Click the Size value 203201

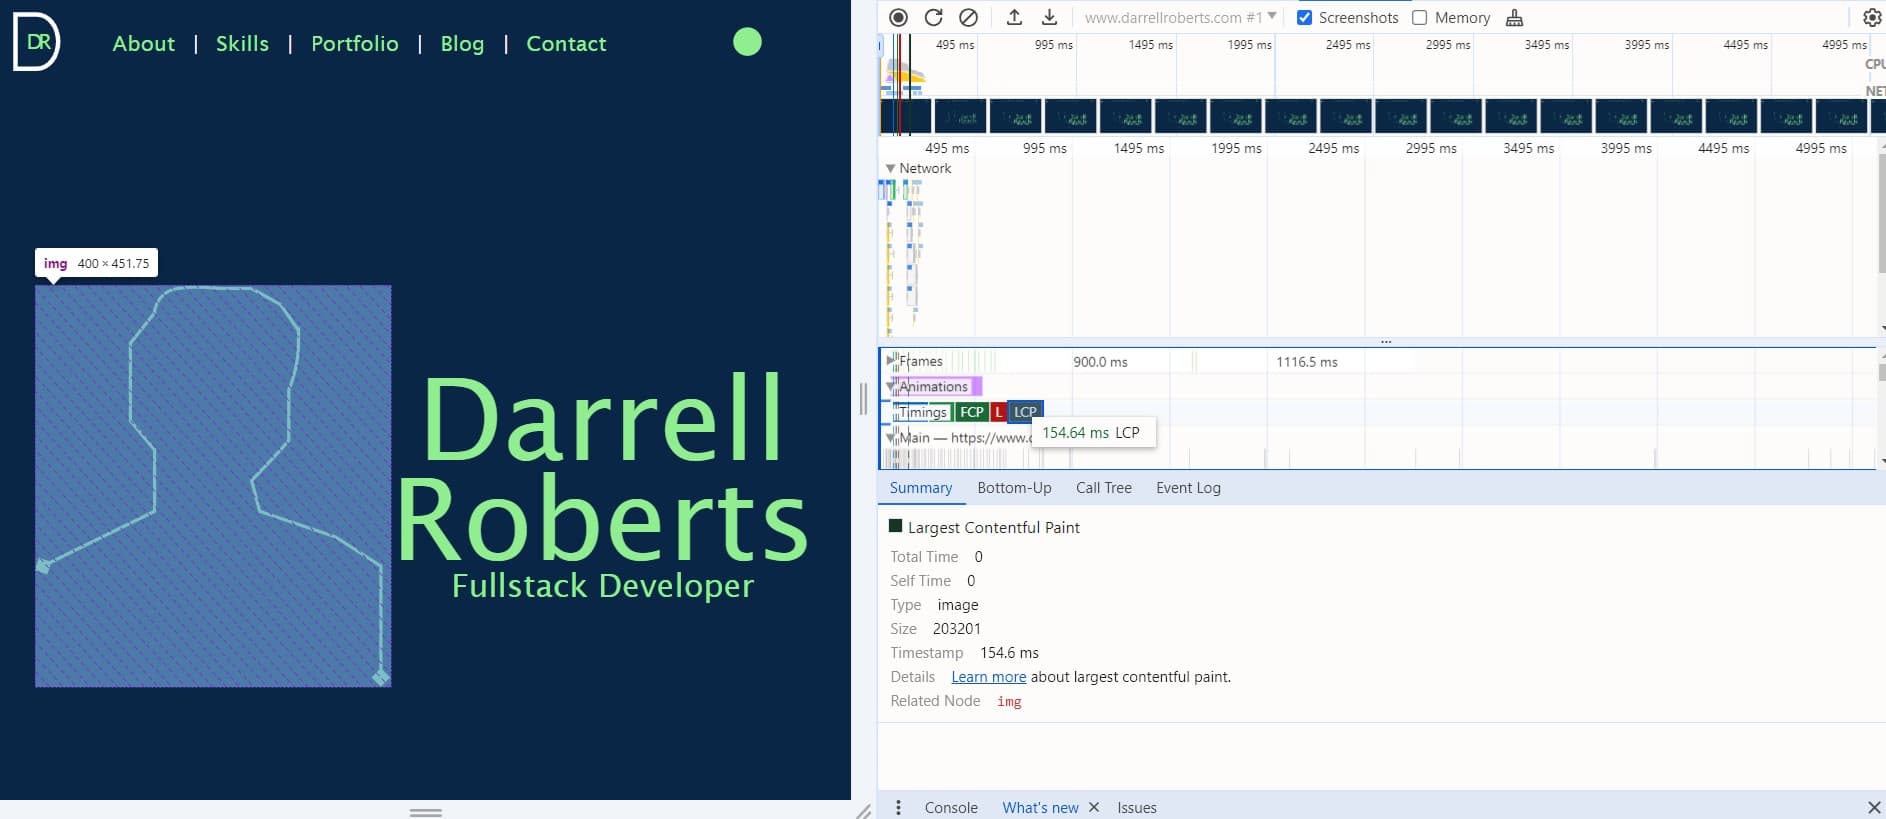pos(957,629)
